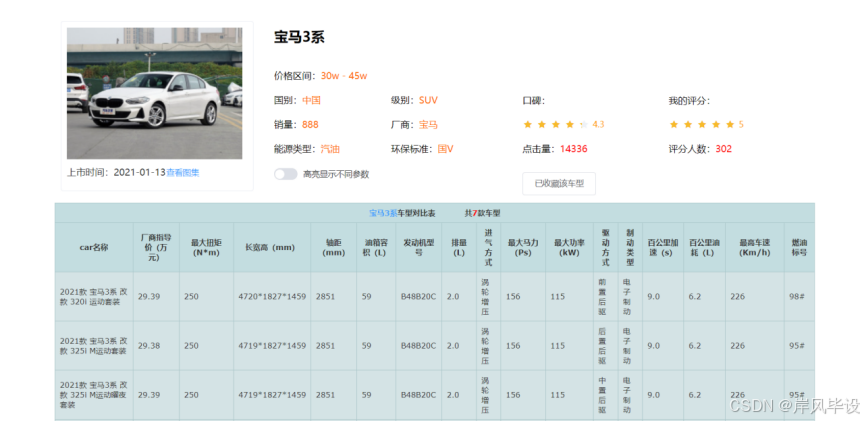Click the 制动类型 column header
This screenshot has height=421, width=864.
[630, 247]
